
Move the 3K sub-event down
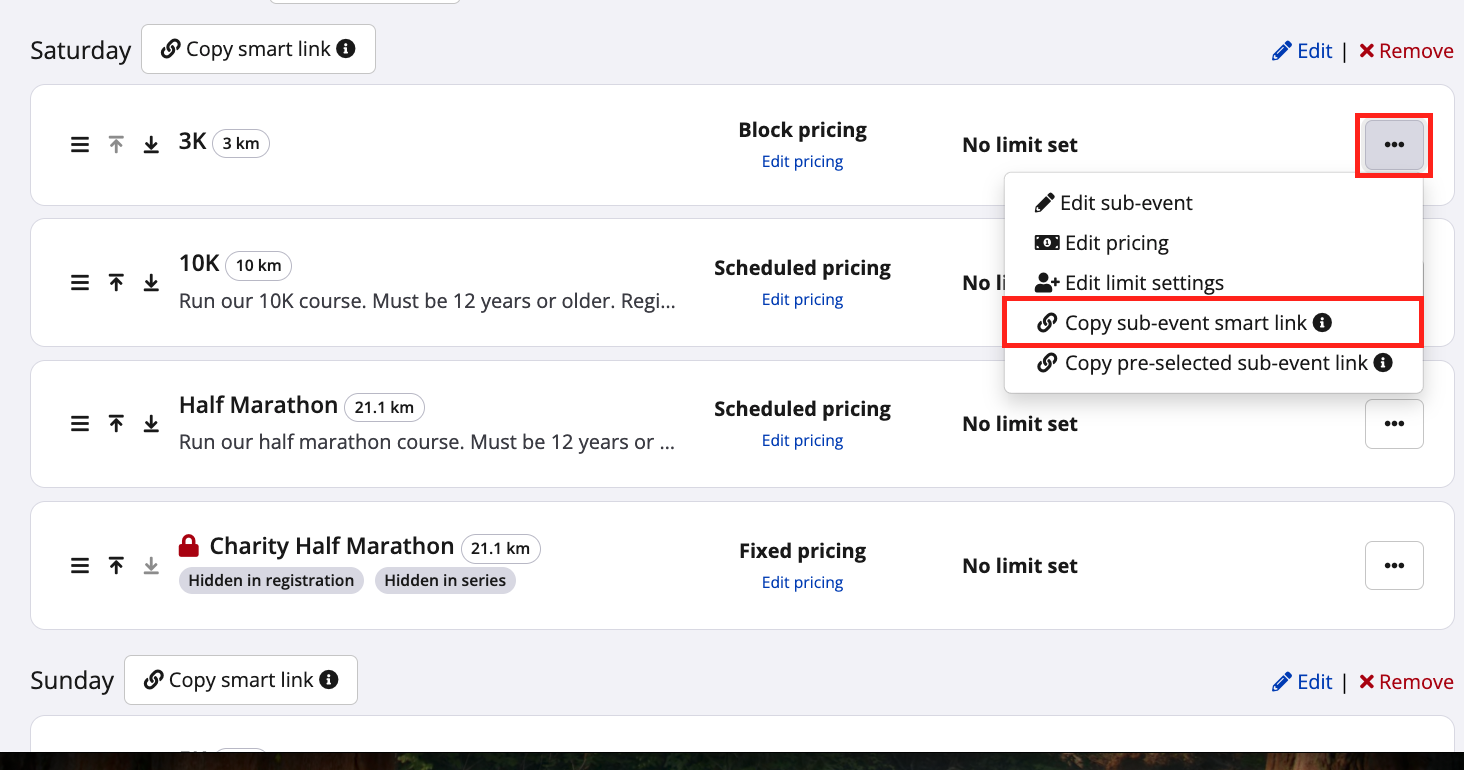point(151,145)
